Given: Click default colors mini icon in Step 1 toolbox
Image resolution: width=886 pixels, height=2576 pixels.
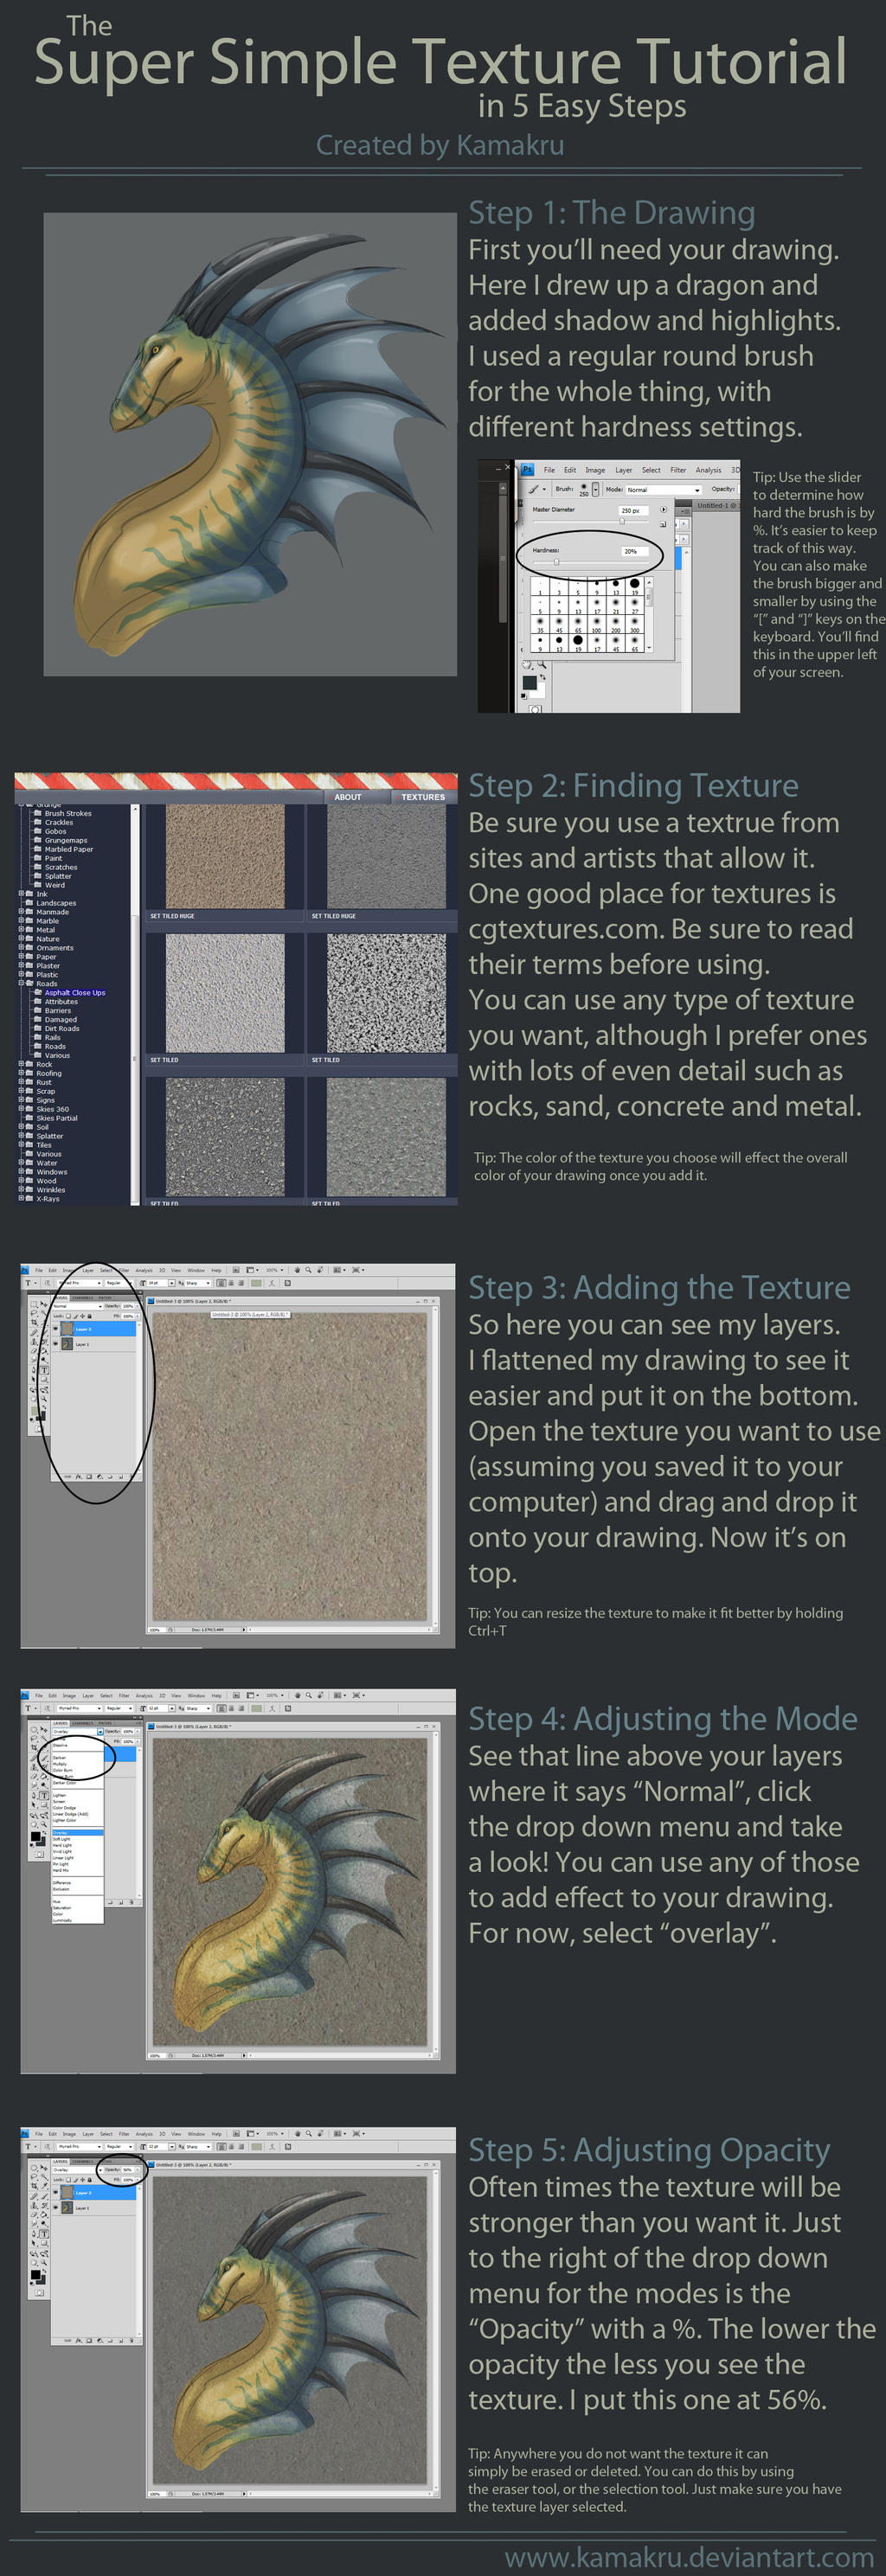Looking at the screenshot, I should [524, 697].
